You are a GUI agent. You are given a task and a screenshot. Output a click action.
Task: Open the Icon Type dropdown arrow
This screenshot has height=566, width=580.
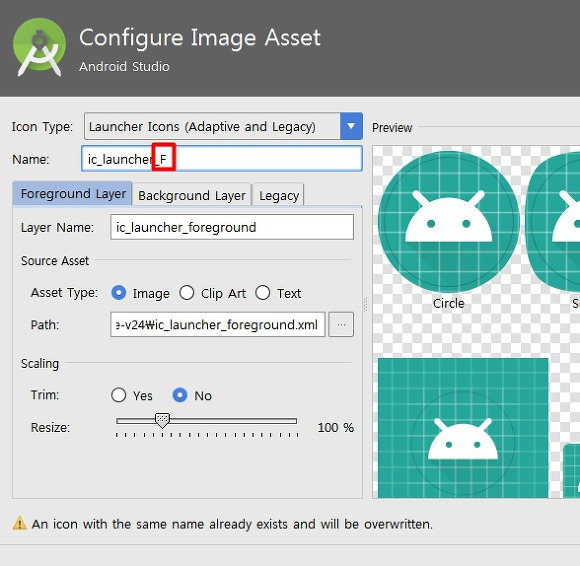click(351, 126)
